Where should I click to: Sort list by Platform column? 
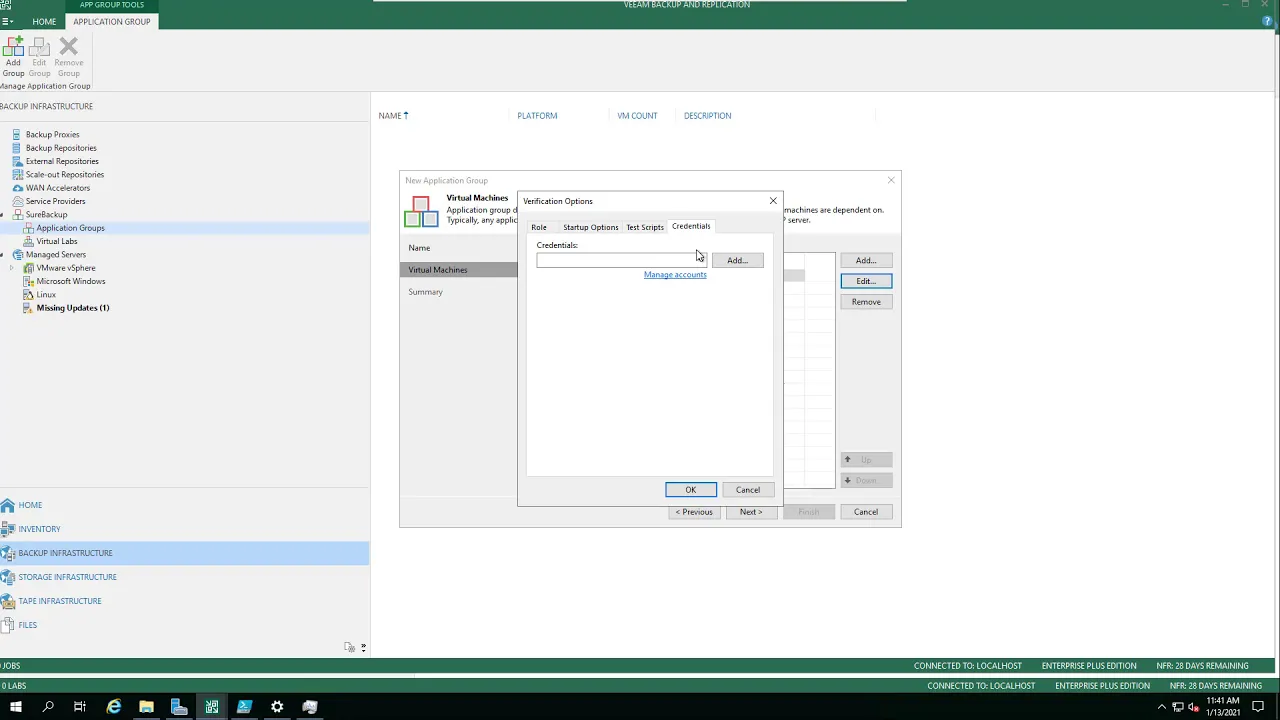pos(537,116)
